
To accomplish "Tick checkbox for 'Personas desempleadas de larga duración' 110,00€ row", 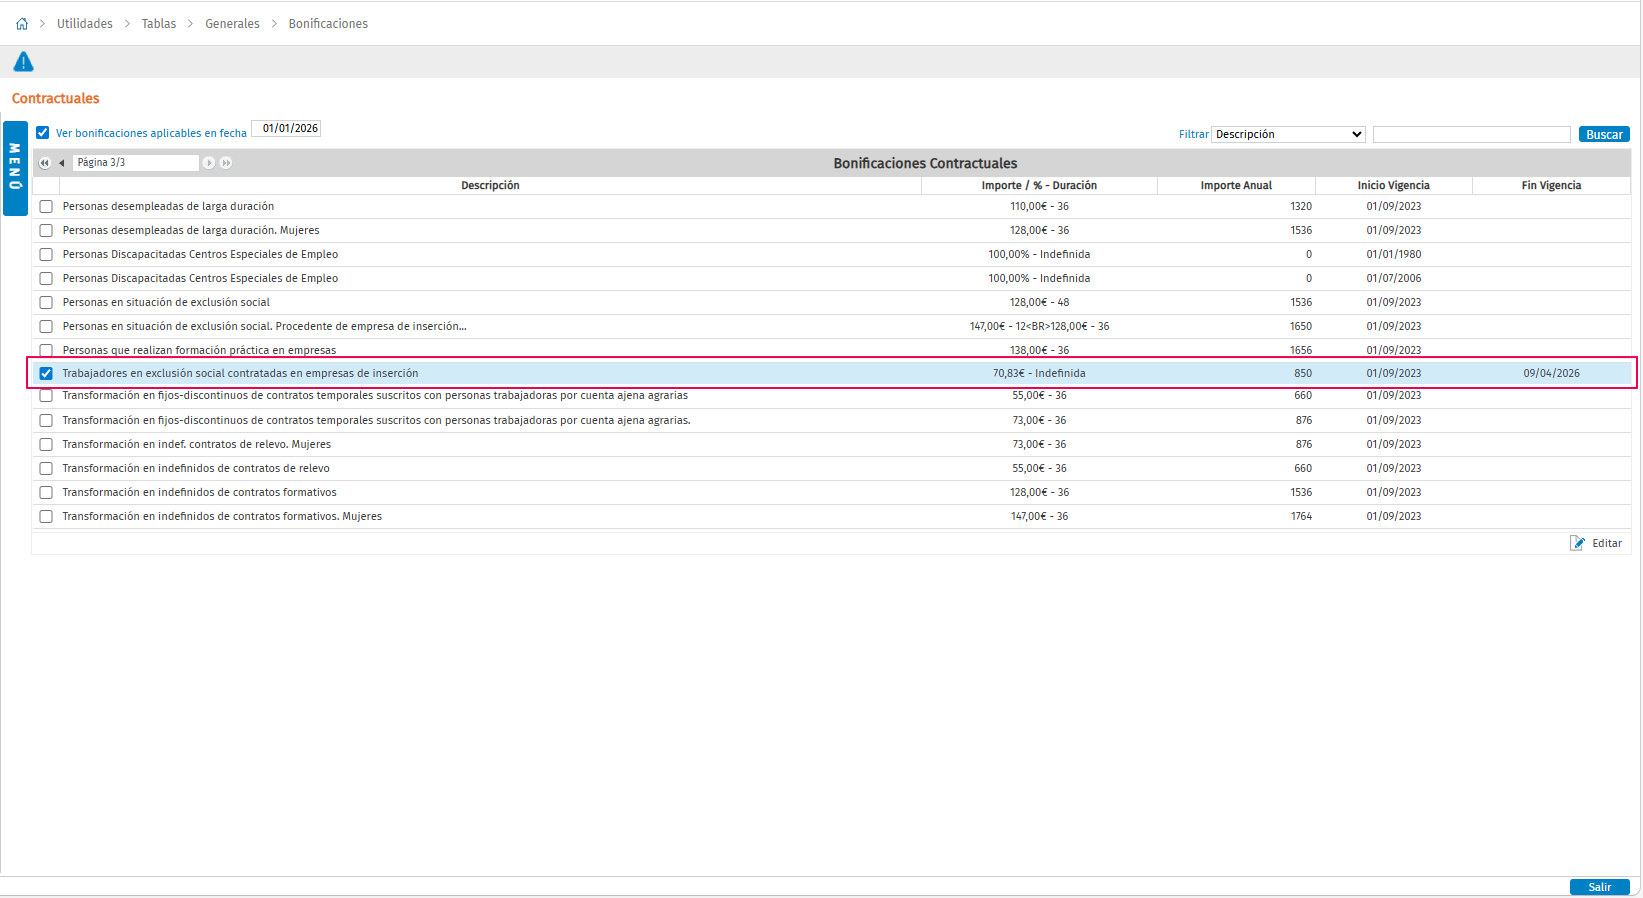I will [x=46, y=207].
